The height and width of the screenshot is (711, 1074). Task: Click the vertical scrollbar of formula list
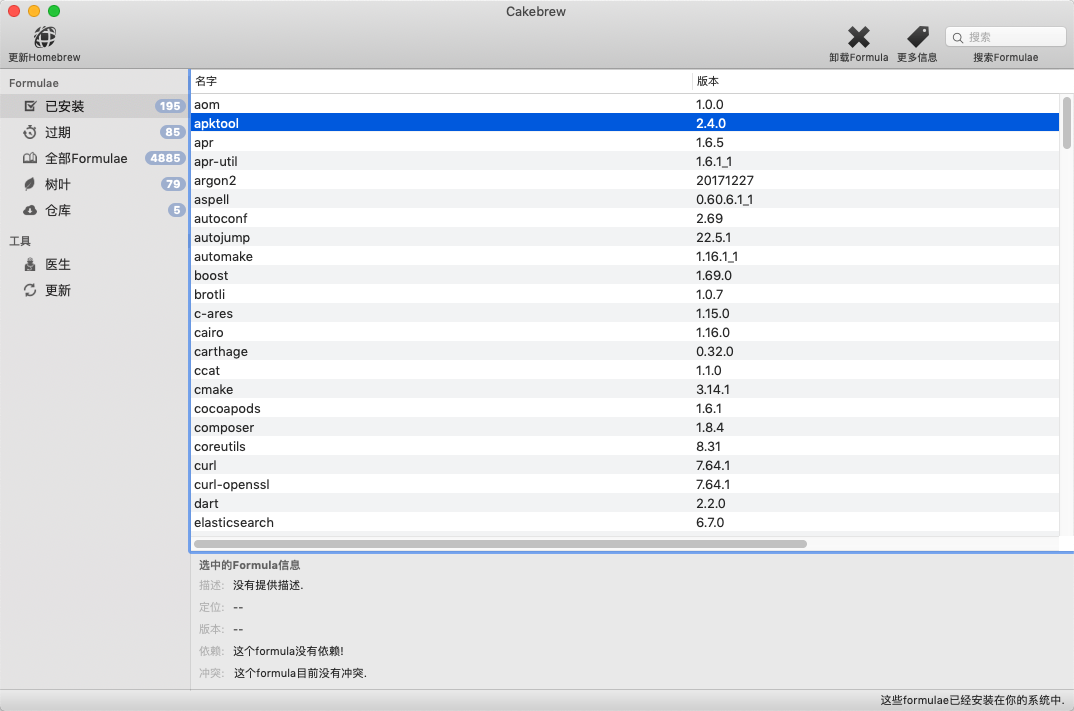[1066, 123]
